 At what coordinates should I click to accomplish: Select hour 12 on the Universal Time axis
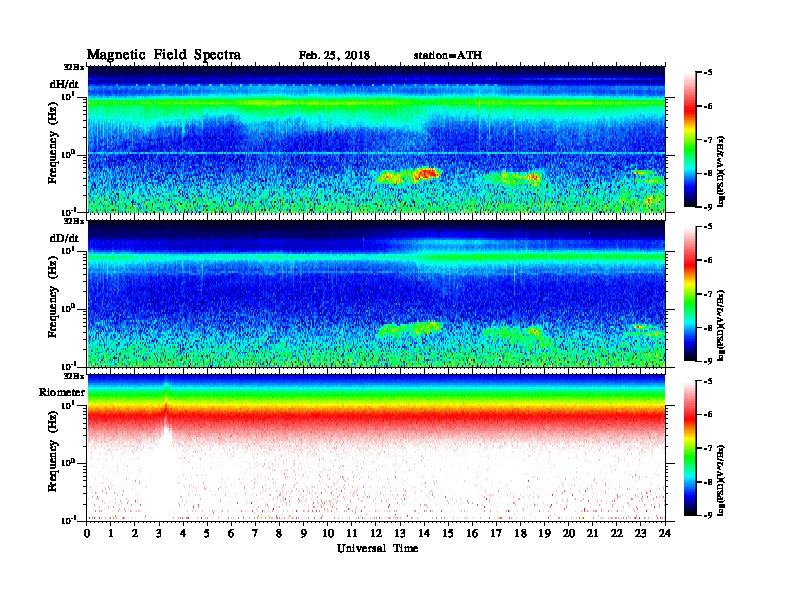(x=376, y=534)
